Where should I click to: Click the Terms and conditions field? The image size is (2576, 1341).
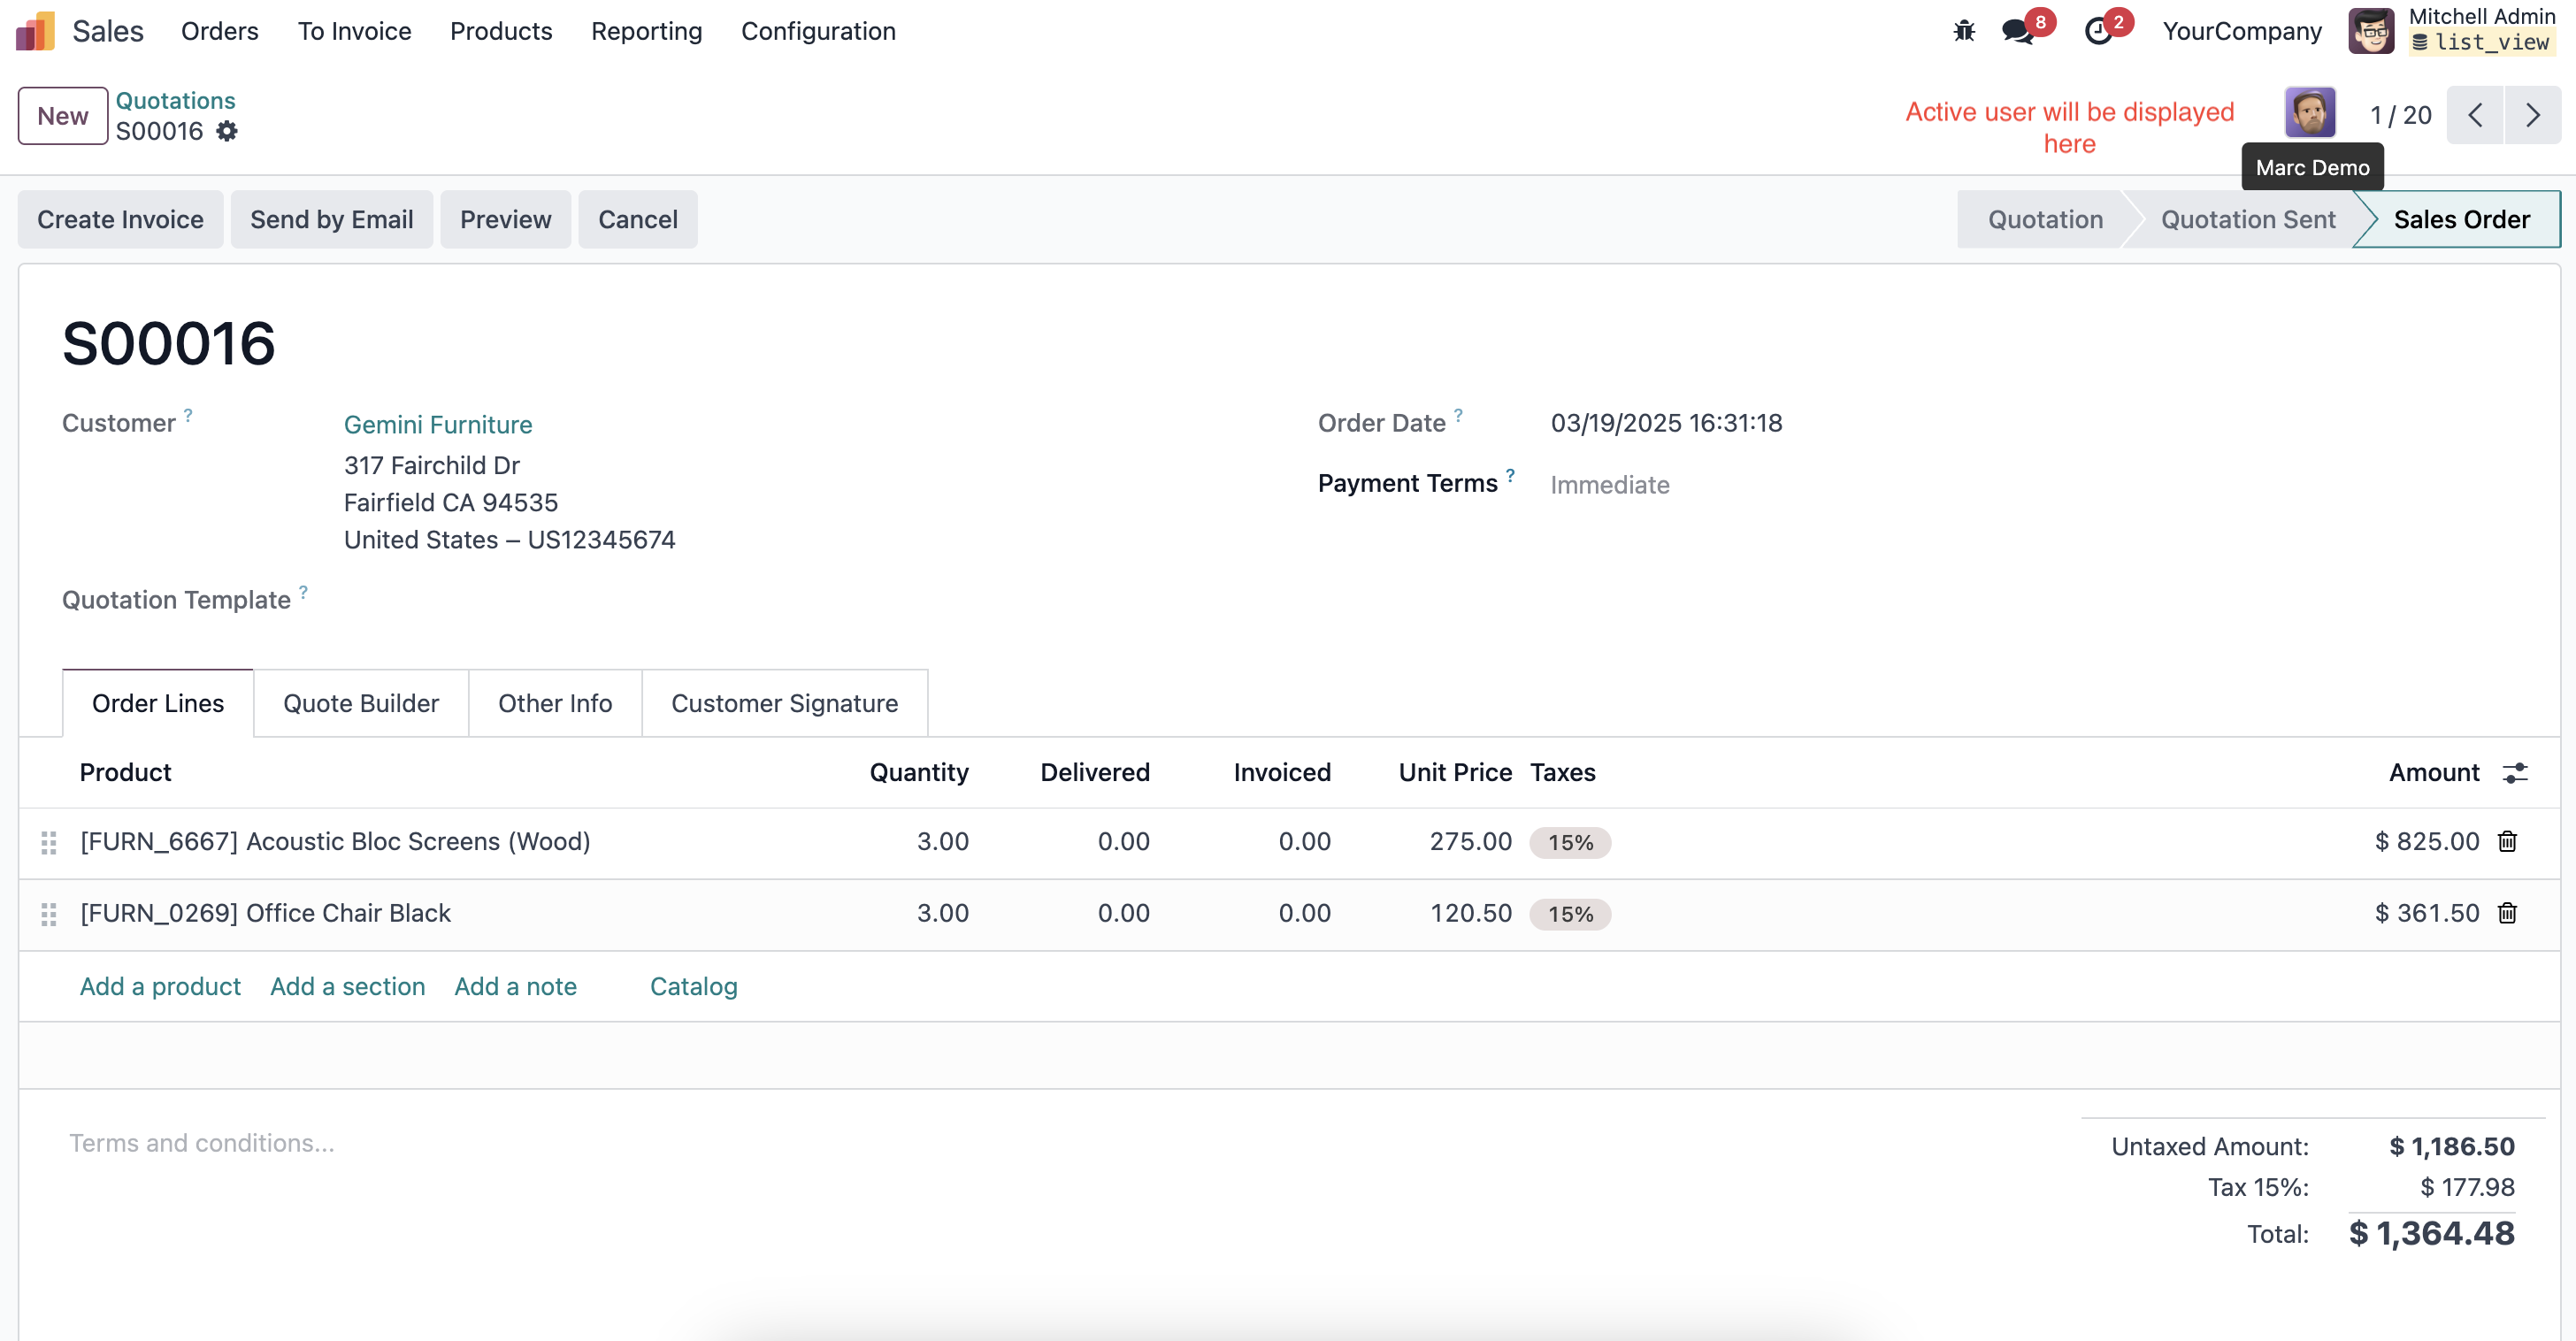click(x=202, y=1142)
